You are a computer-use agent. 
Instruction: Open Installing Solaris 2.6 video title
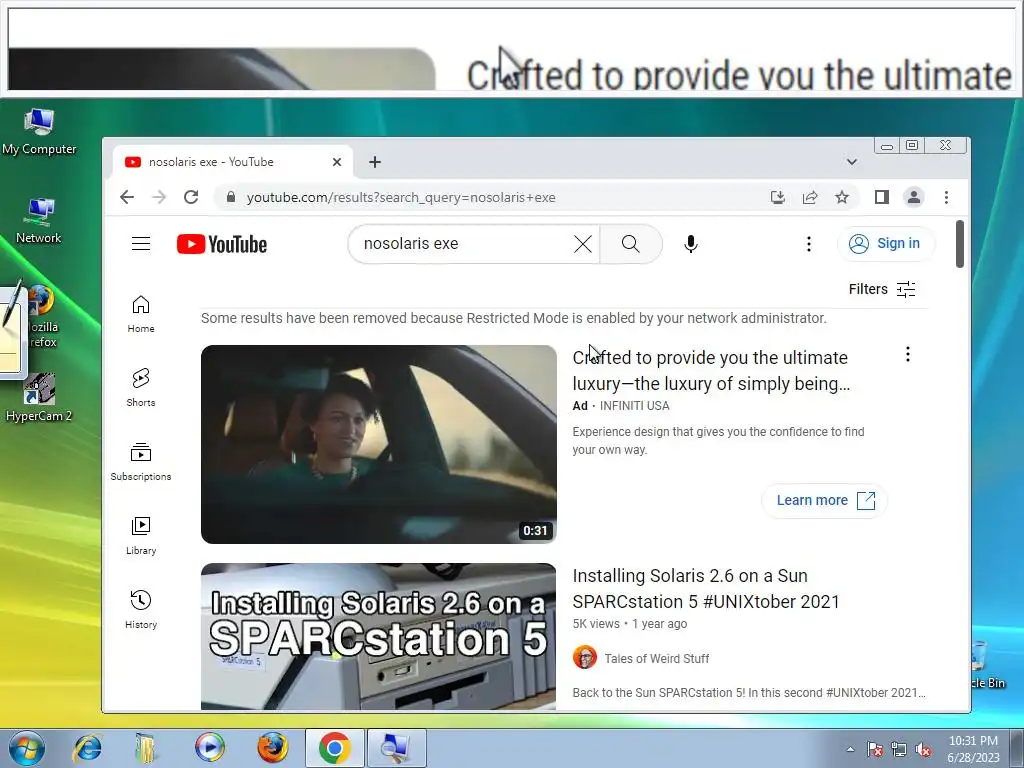706,588
